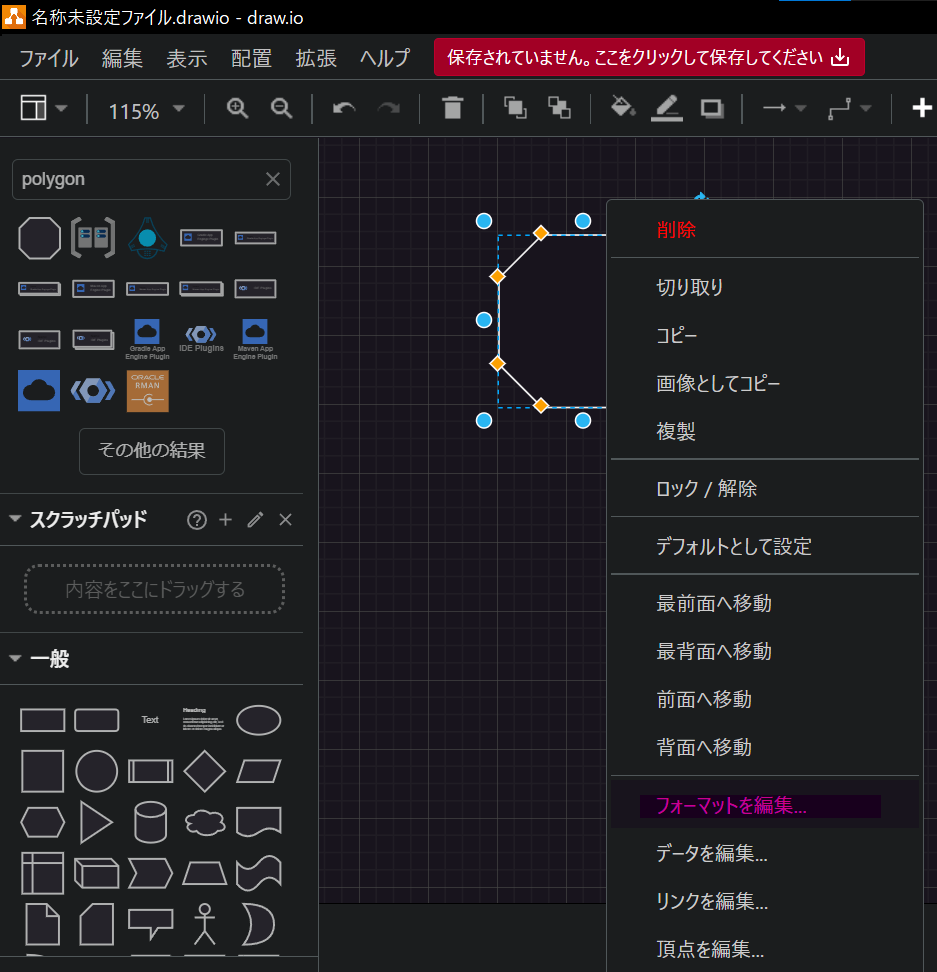Image resolution: width=937 pixels, height=972 pixels.
Task: Open the fill color bucket tool
Action: tap(623, 107)
